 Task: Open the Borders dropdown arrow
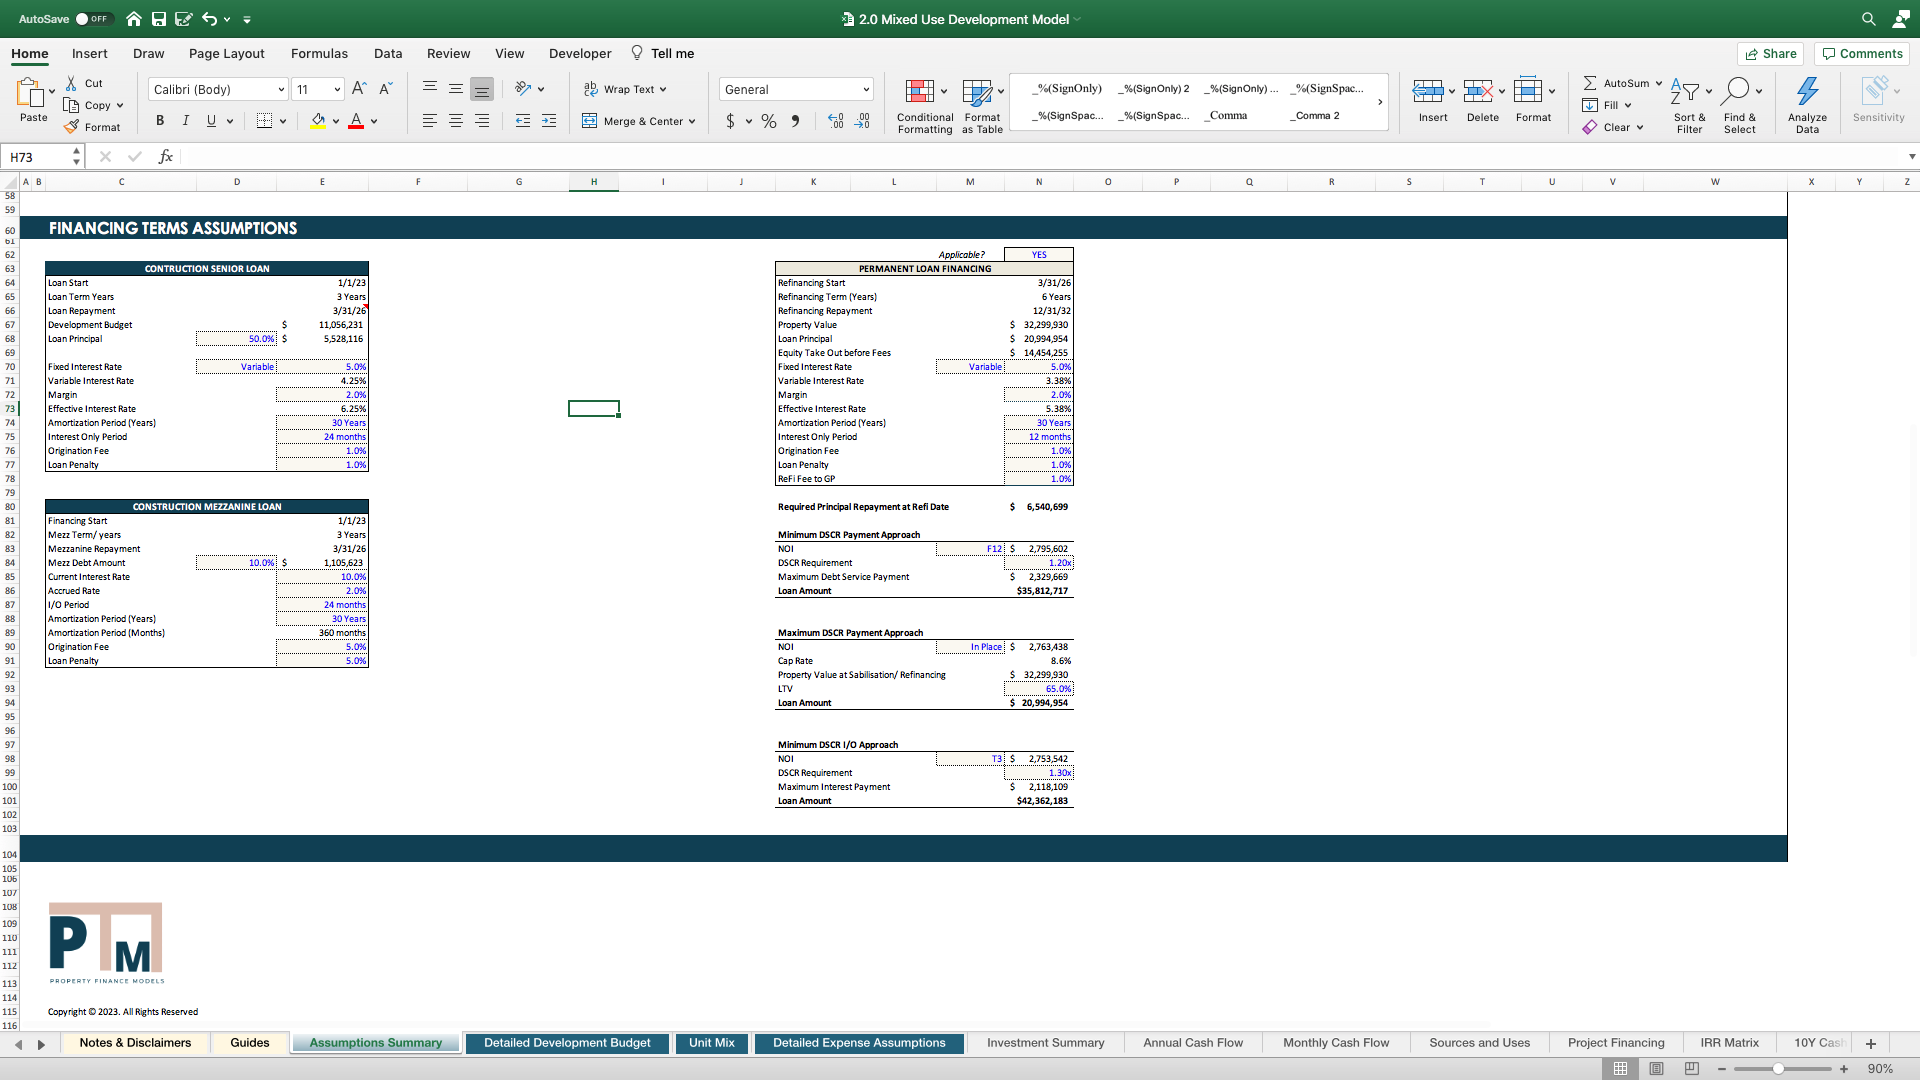click(x=283, y=121)
